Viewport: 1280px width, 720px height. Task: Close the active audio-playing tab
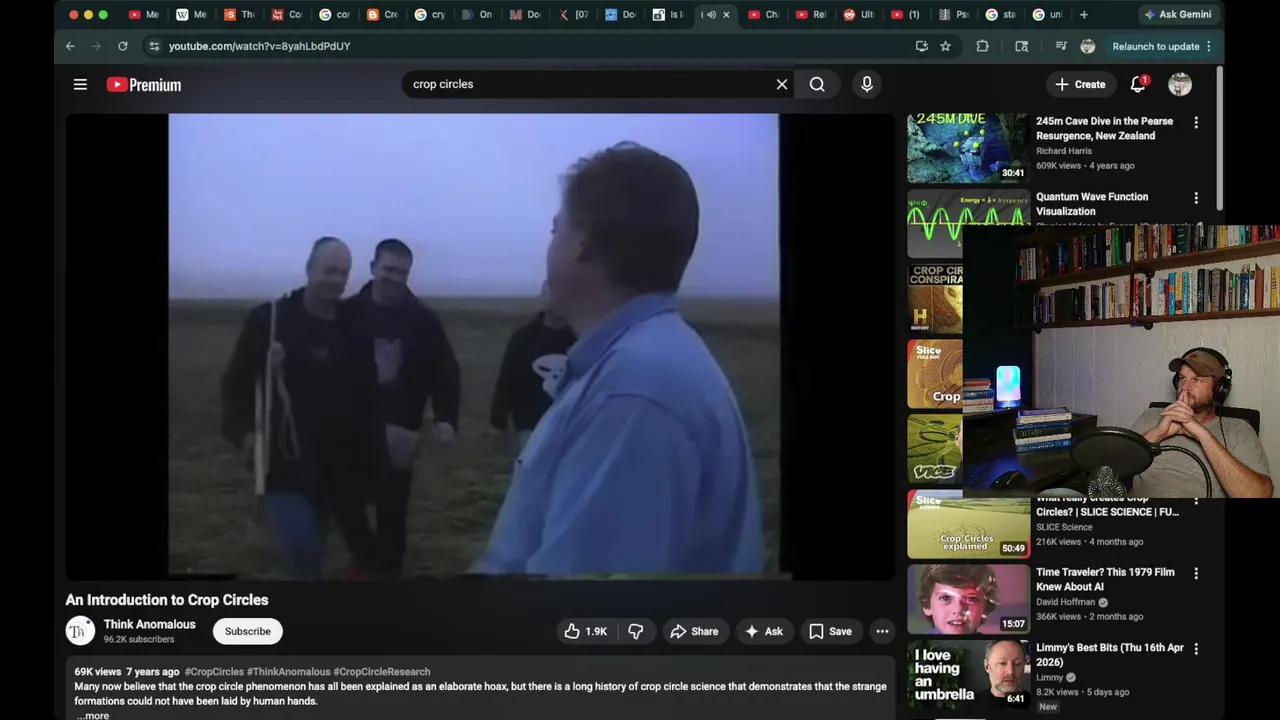click(x=726, y=15)
